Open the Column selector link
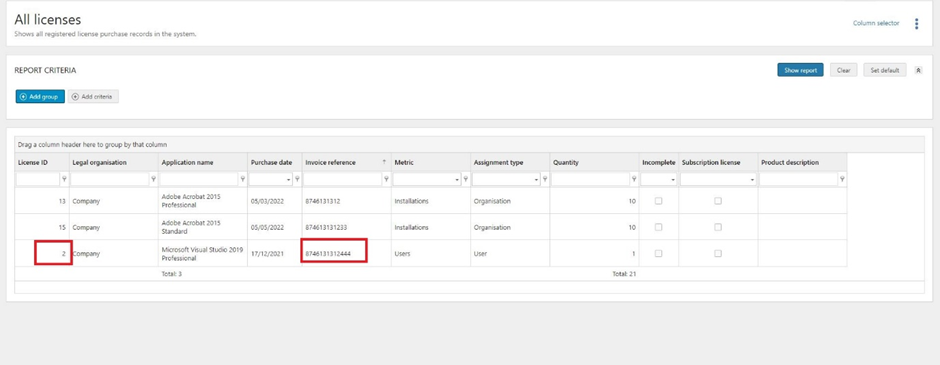Viewport: 940px width, 365px height. tap(876, 23)
